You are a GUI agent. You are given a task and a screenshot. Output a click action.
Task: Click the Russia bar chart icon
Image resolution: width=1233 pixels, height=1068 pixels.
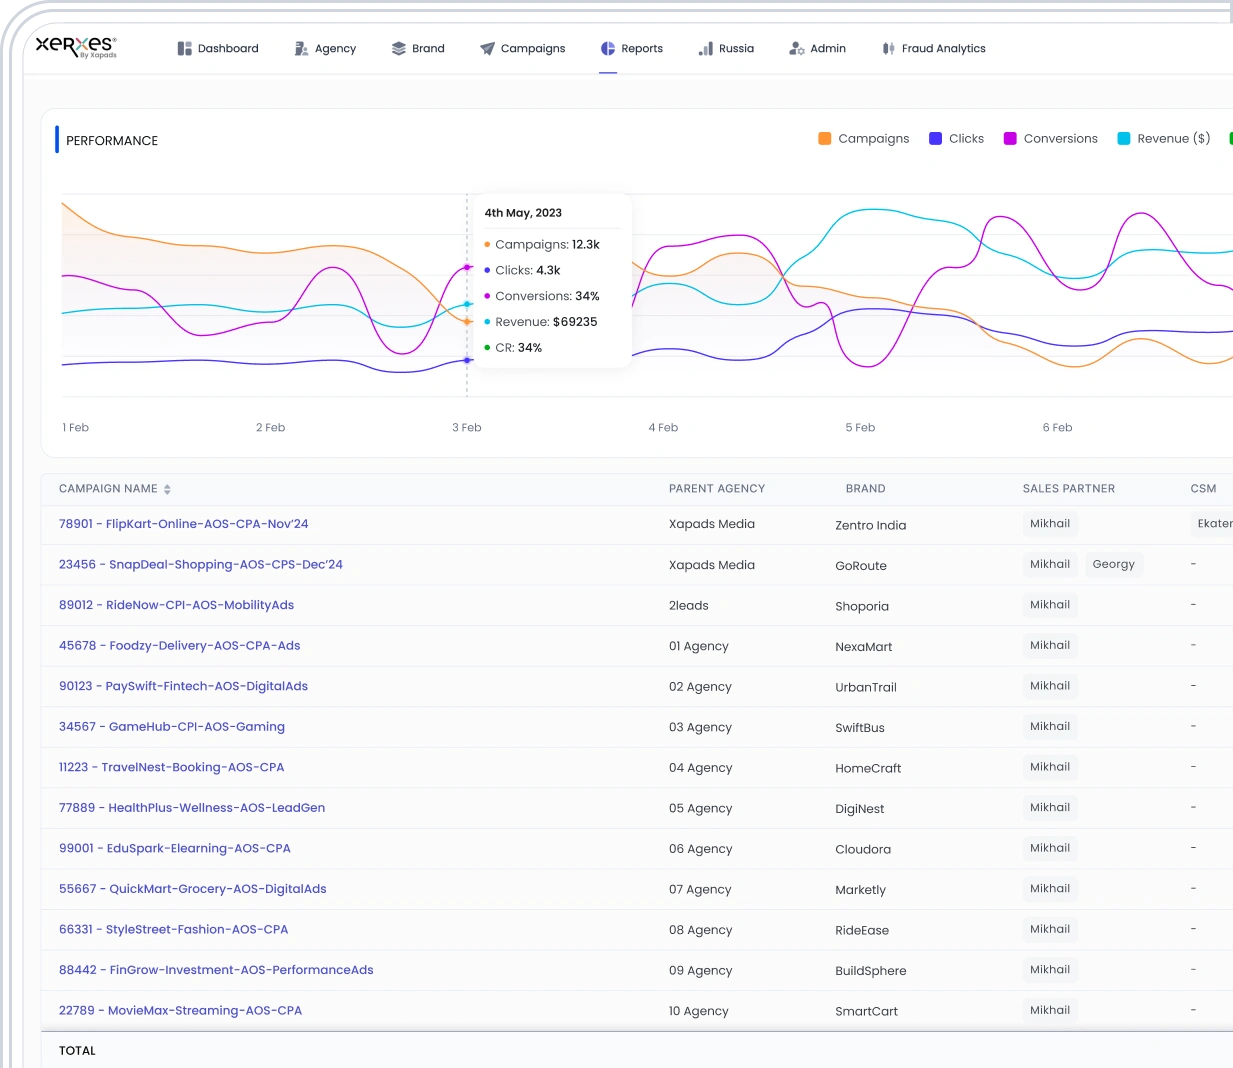(706, 48)
